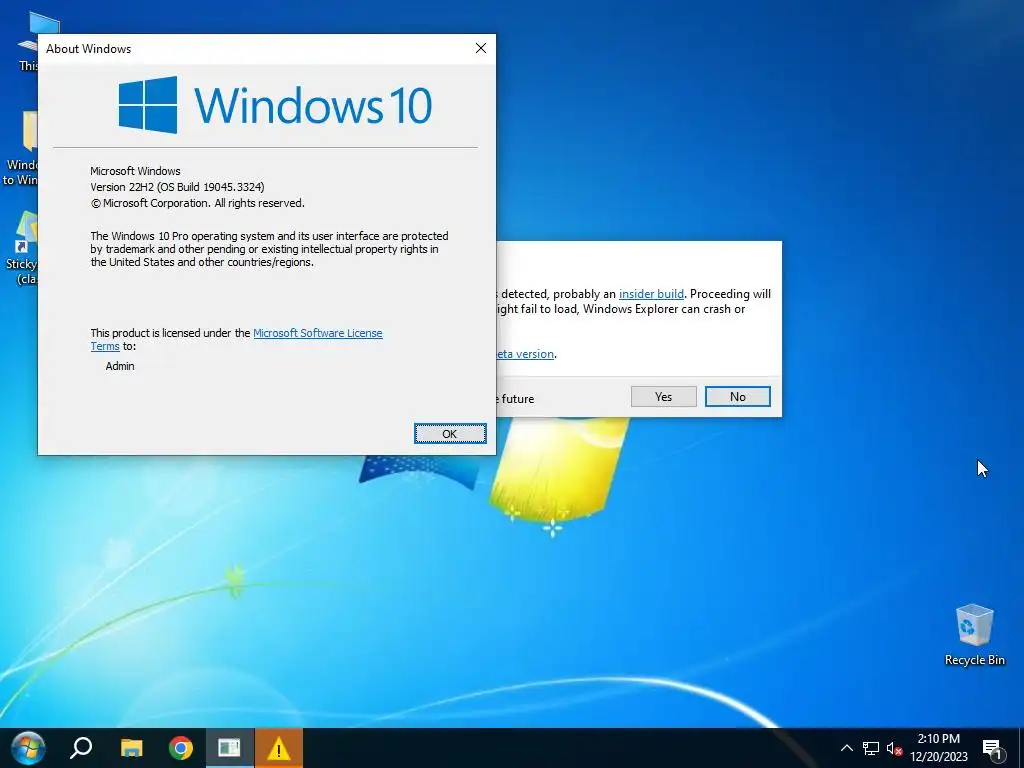Click the Microsoft Corporation copyright line
The height and width of the screenshot is (768, 1024).
tap(197, 203)
